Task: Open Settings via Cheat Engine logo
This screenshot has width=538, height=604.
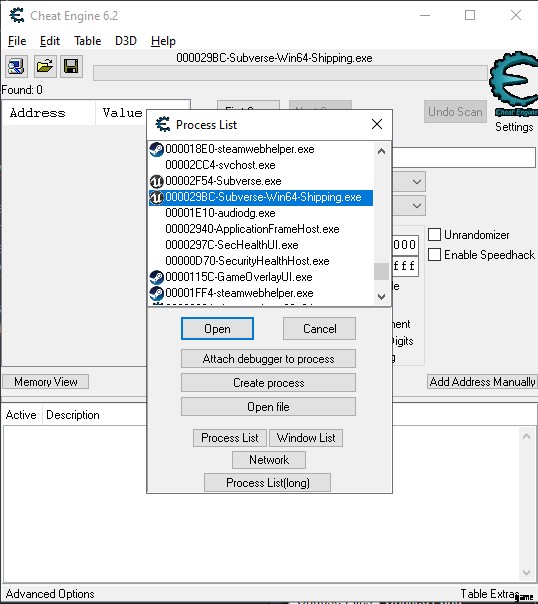Action: 514,82
